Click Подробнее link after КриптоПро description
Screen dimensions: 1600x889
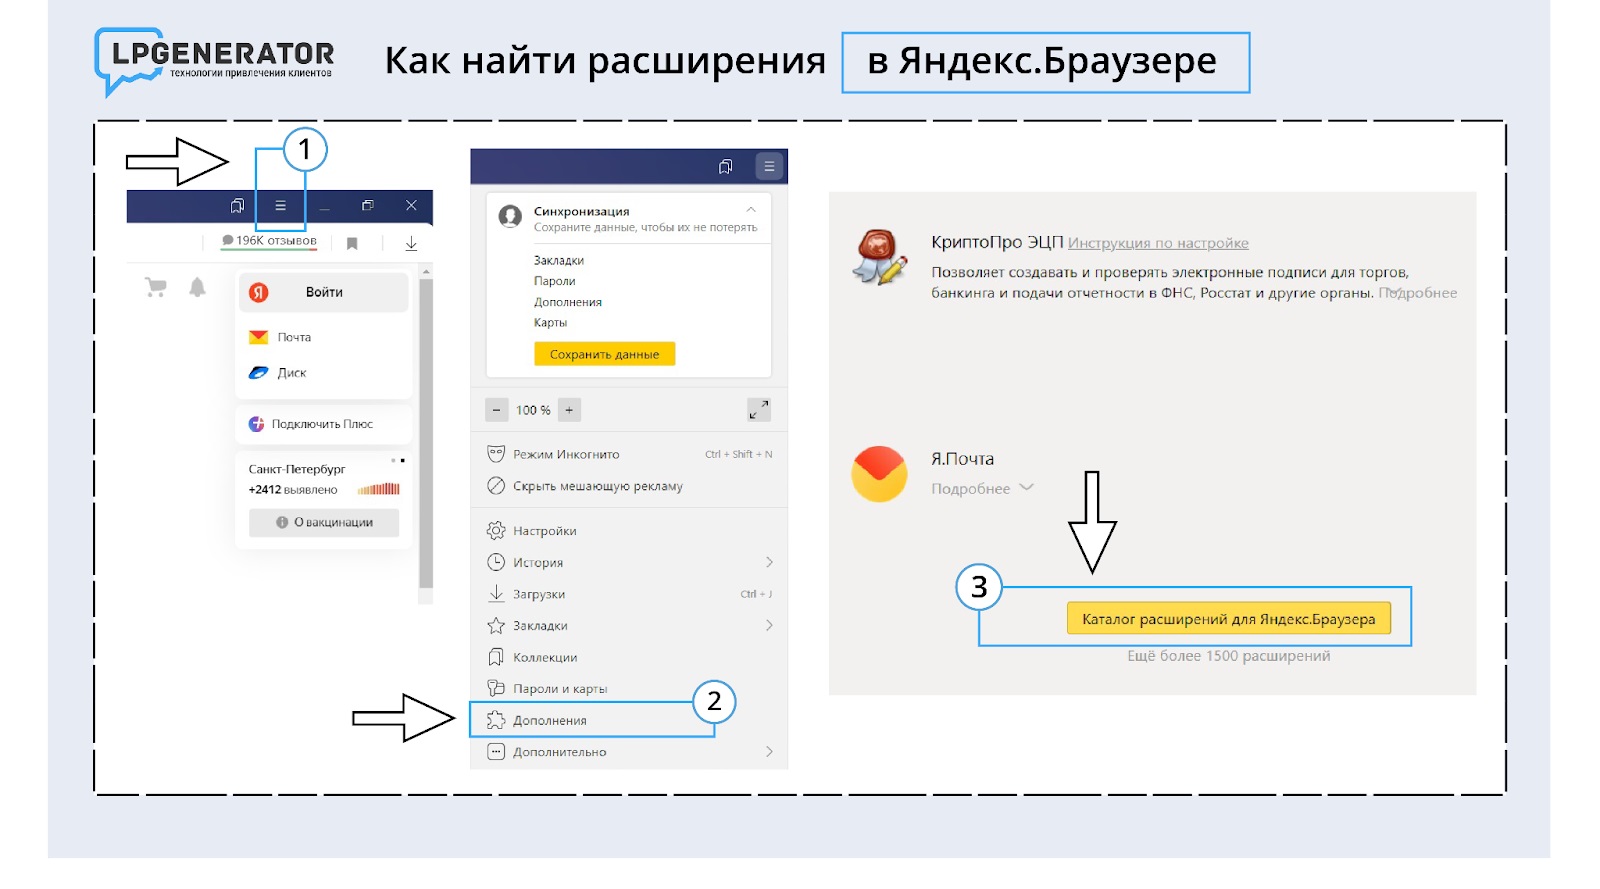click(x=1418, y=293)
